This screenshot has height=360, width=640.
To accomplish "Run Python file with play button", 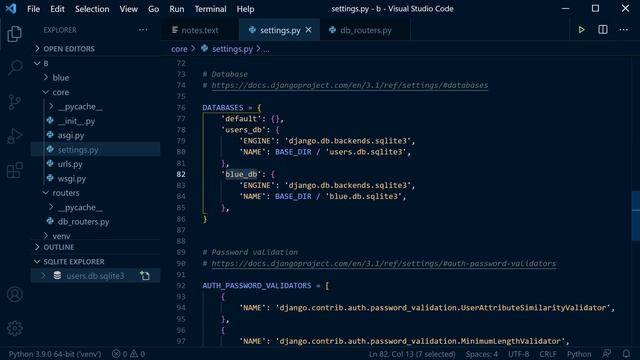I will [581, 30].
